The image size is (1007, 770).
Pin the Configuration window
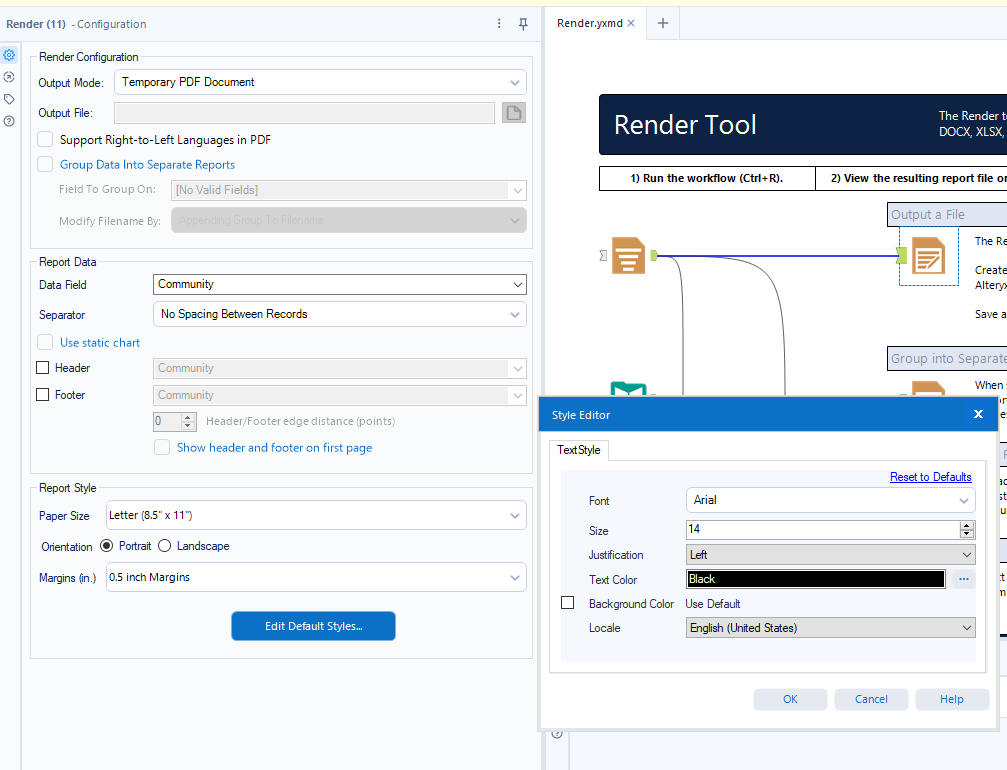(x=522, y=23)
